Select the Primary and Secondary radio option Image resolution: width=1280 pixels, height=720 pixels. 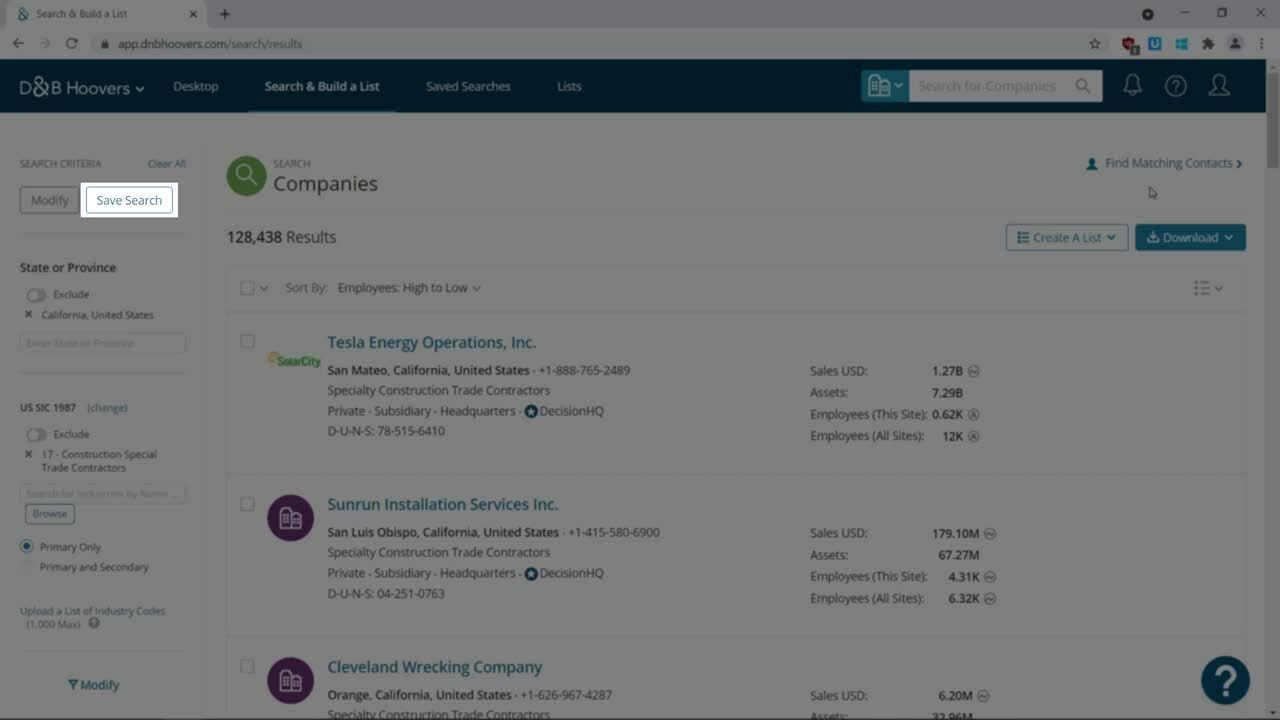27,567
